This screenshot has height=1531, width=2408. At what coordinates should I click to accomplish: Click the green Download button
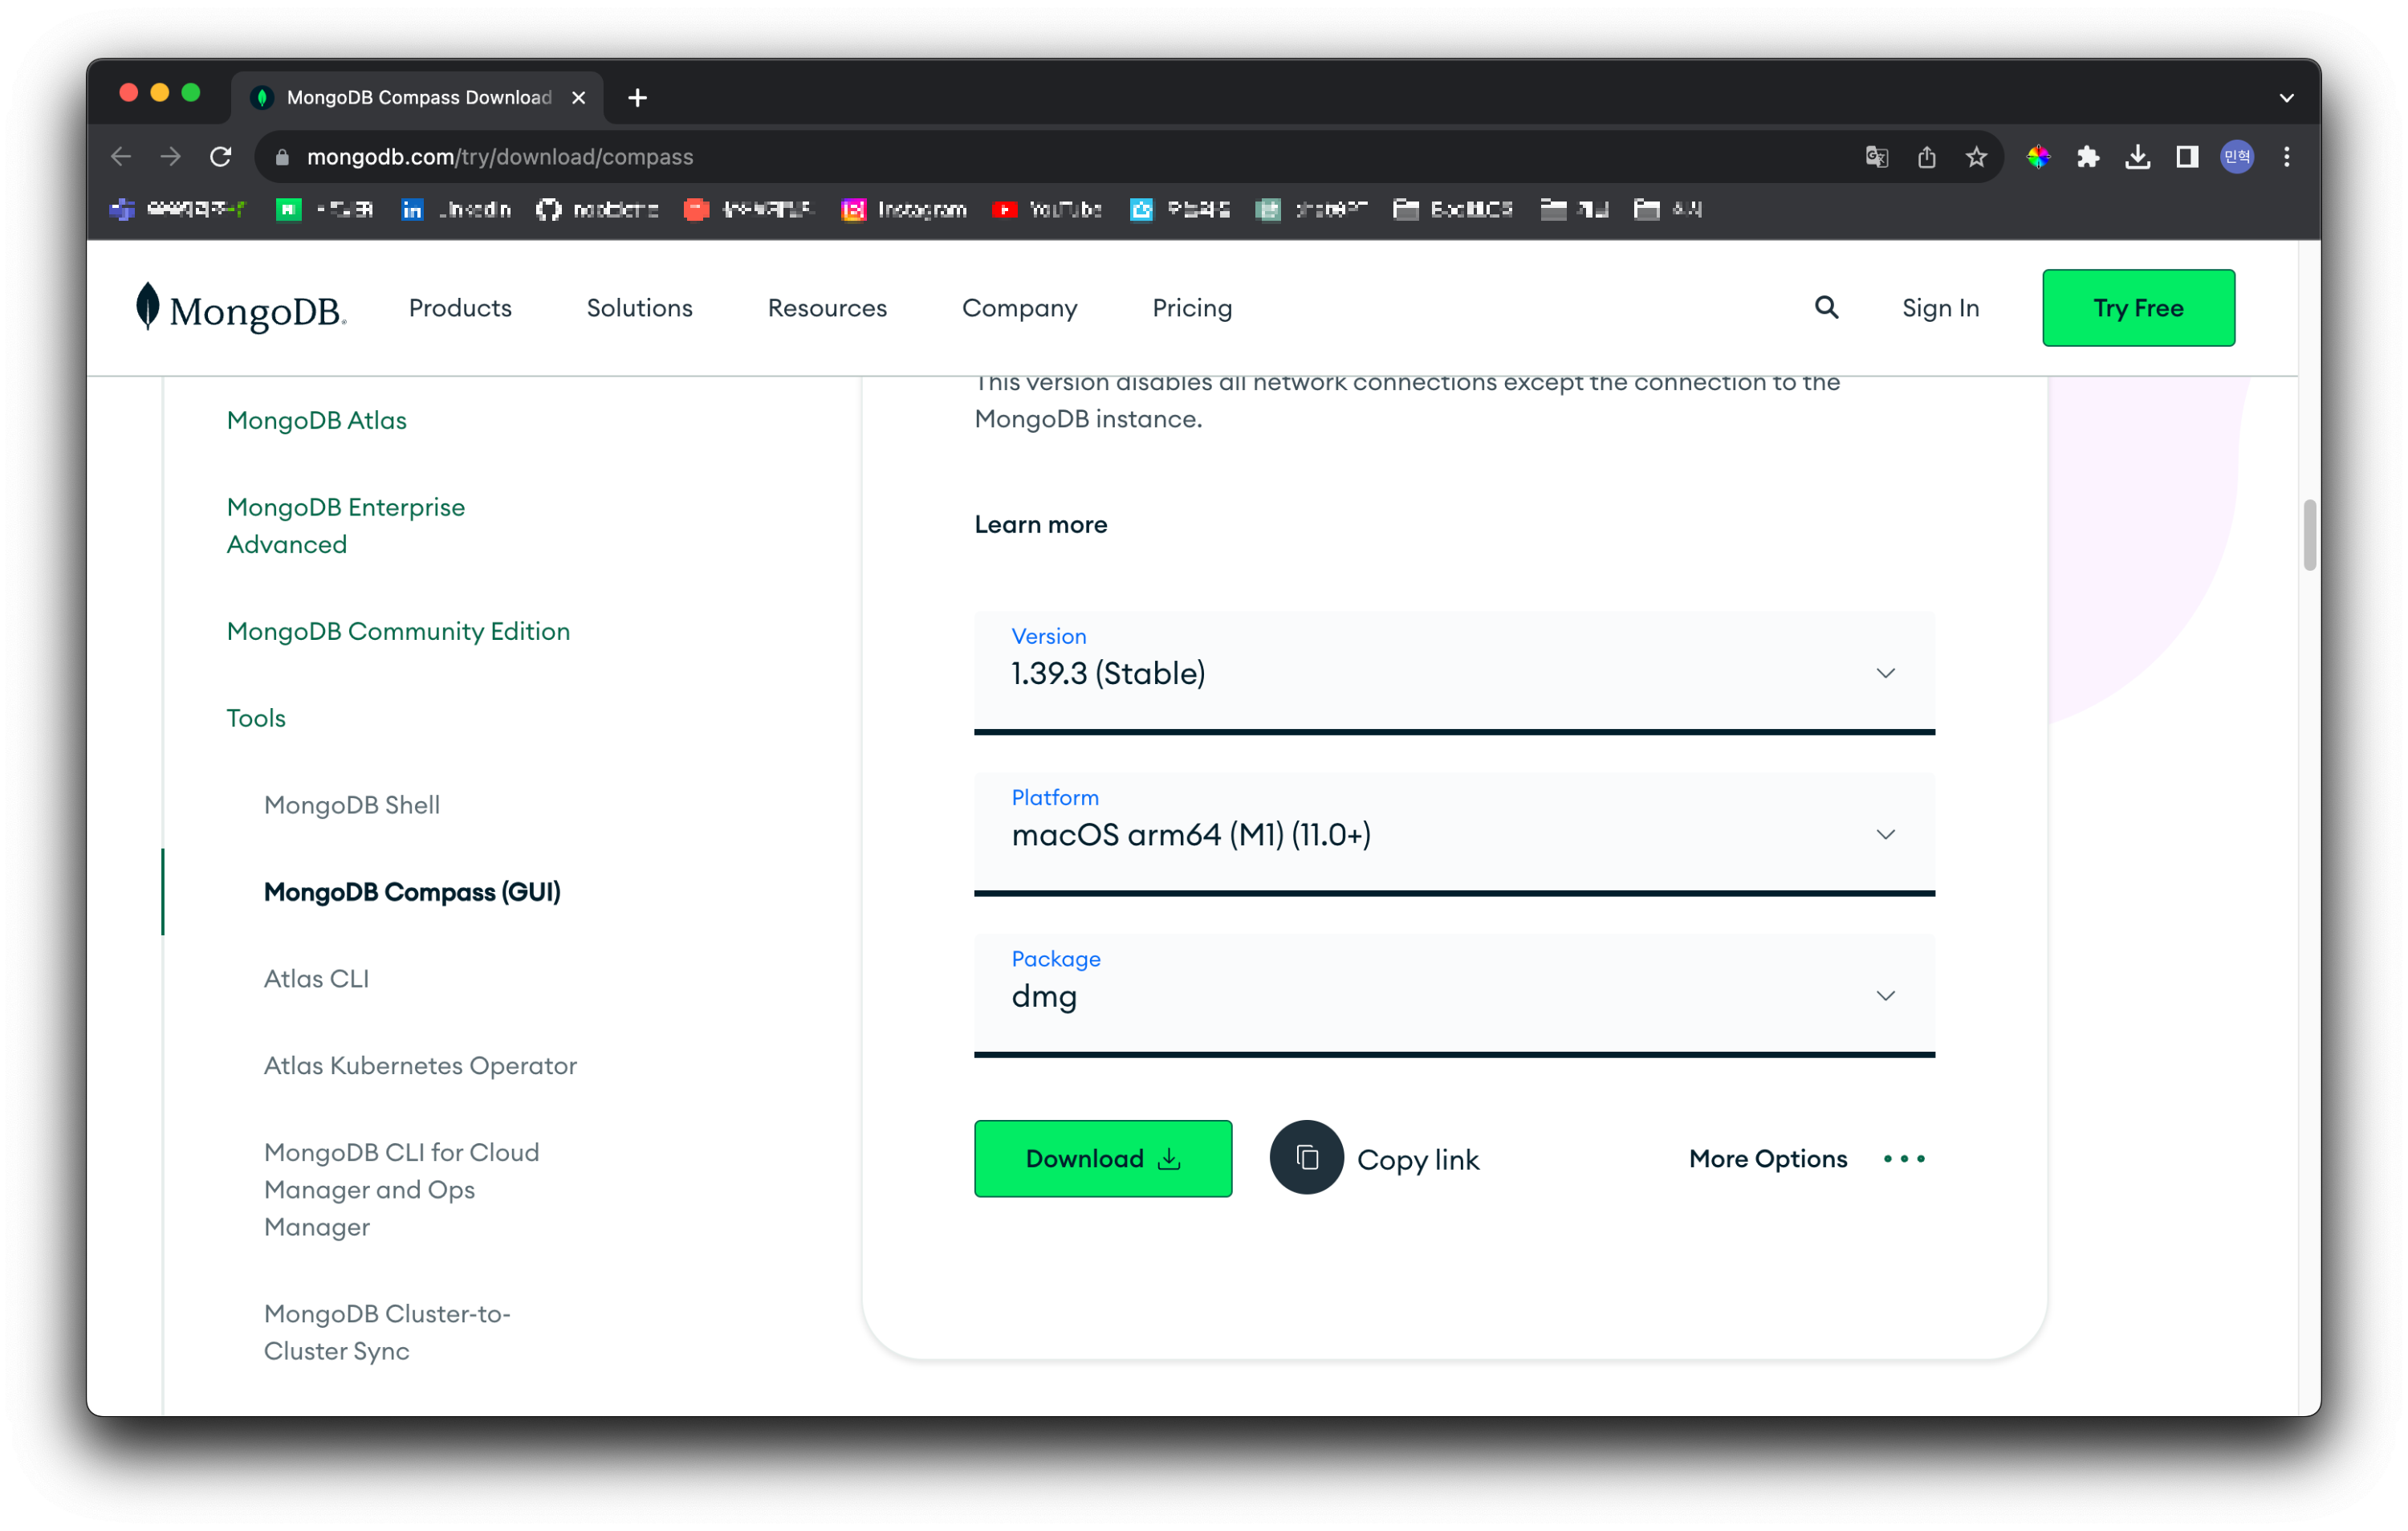pos(1103,1158)
